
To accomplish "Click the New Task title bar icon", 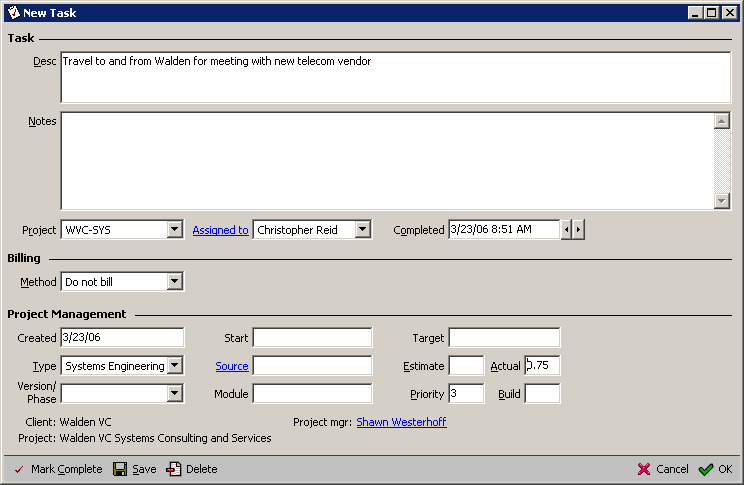I will (13, 12).
